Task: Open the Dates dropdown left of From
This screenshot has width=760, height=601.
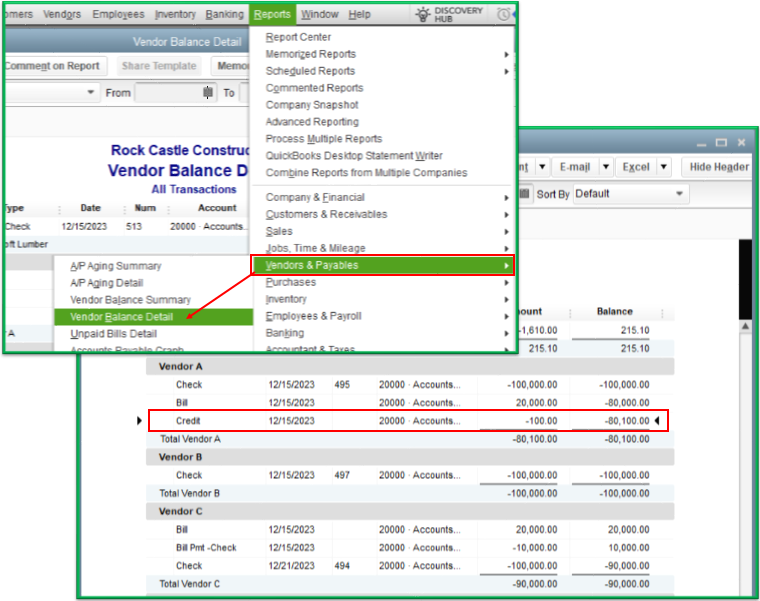Action: 51,92
